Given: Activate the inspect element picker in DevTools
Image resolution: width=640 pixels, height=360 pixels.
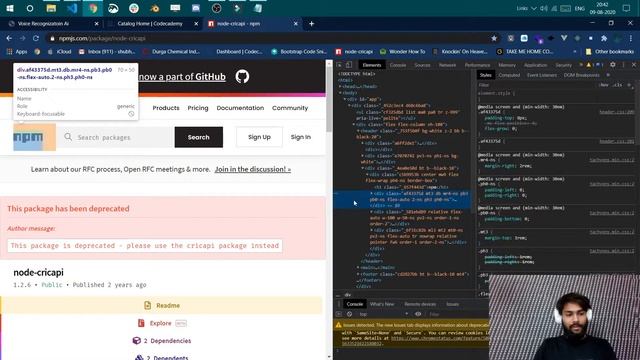Looking at the screenshot, I should [339, 65].
